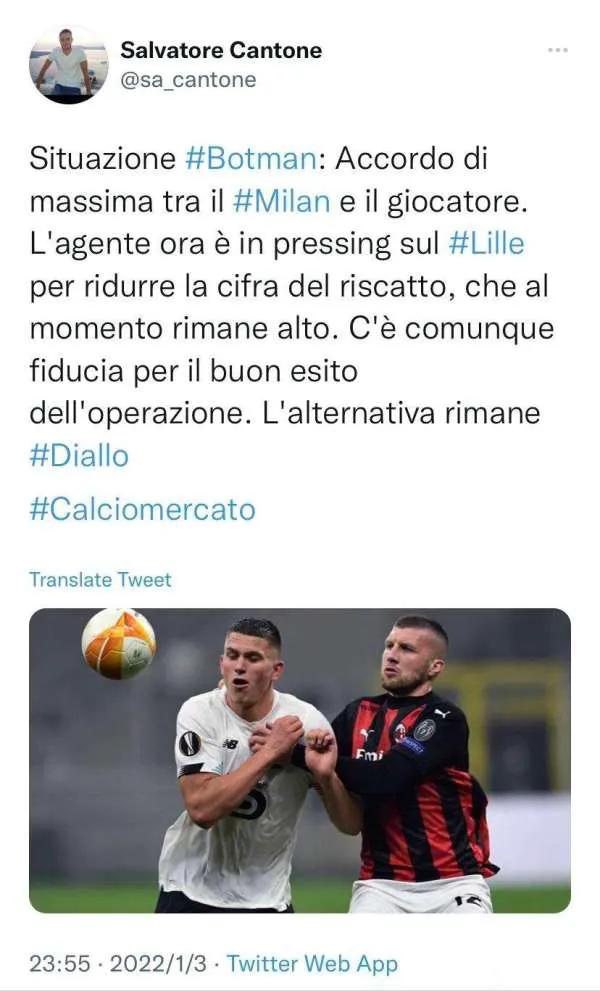Open the #Botman hashtag
600x991 pixels.
coord(250,158)
